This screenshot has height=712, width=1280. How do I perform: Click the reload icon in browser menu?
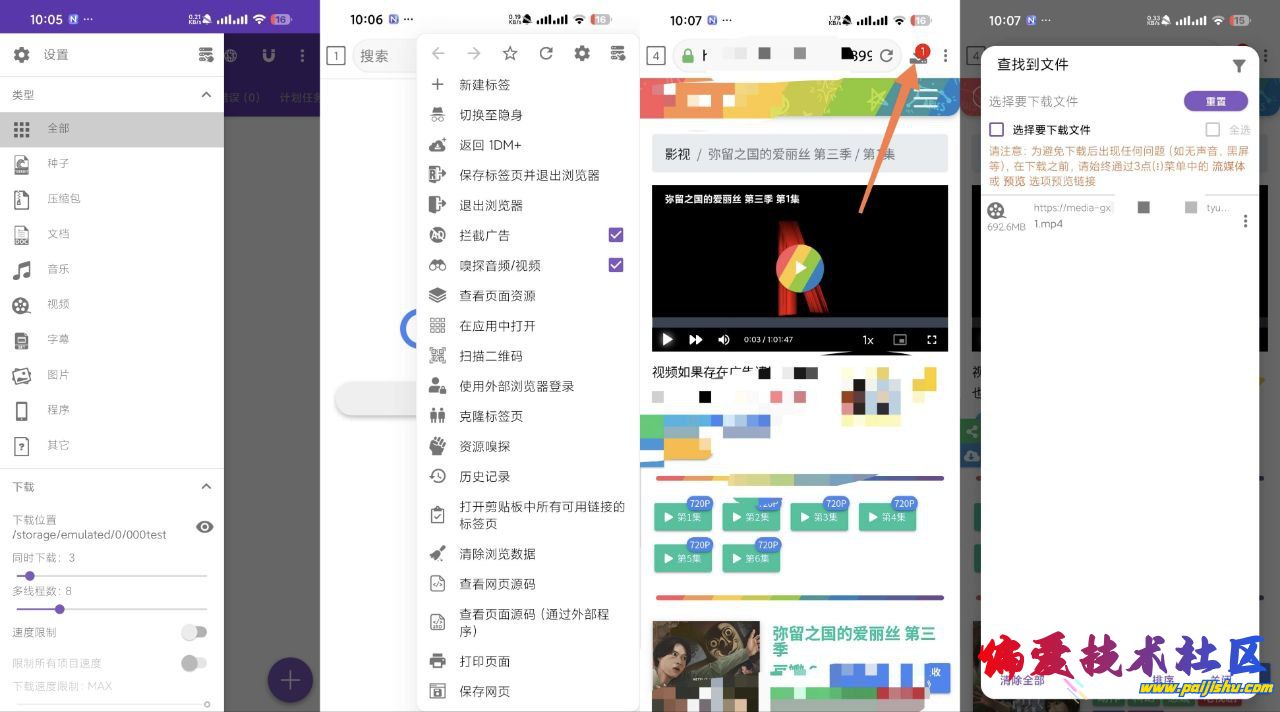tap(546, 54)
